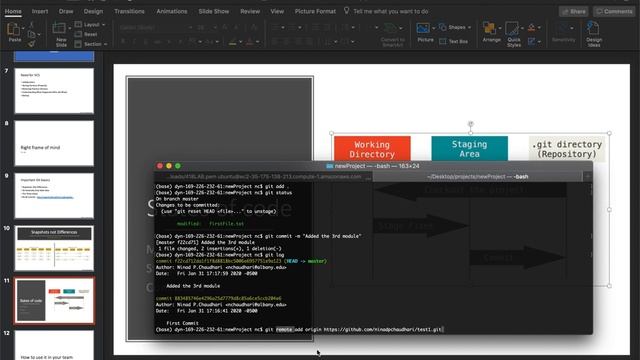Screen dimensions: 640x360
Task: Click the 'Added the 3rd module' commit message line
Action: pos(193,286)
